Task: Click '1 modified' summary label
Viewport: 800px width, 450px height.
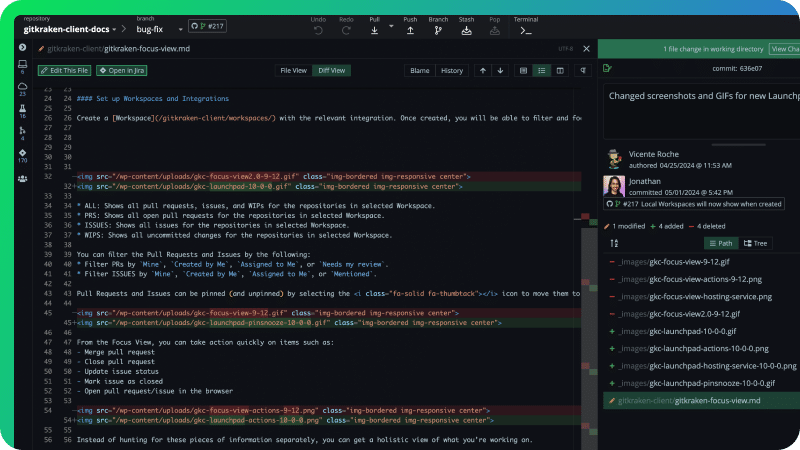Action: pyautogui.click(x=624, y=226)
